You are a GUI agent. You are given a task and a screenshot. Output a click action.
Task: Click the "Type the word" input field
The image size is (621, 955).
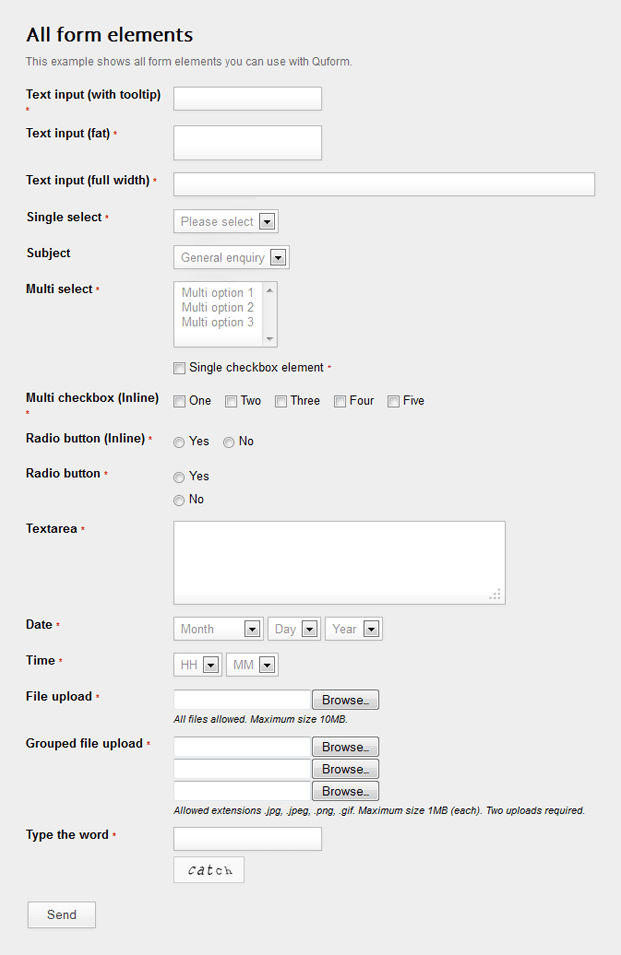246,838
